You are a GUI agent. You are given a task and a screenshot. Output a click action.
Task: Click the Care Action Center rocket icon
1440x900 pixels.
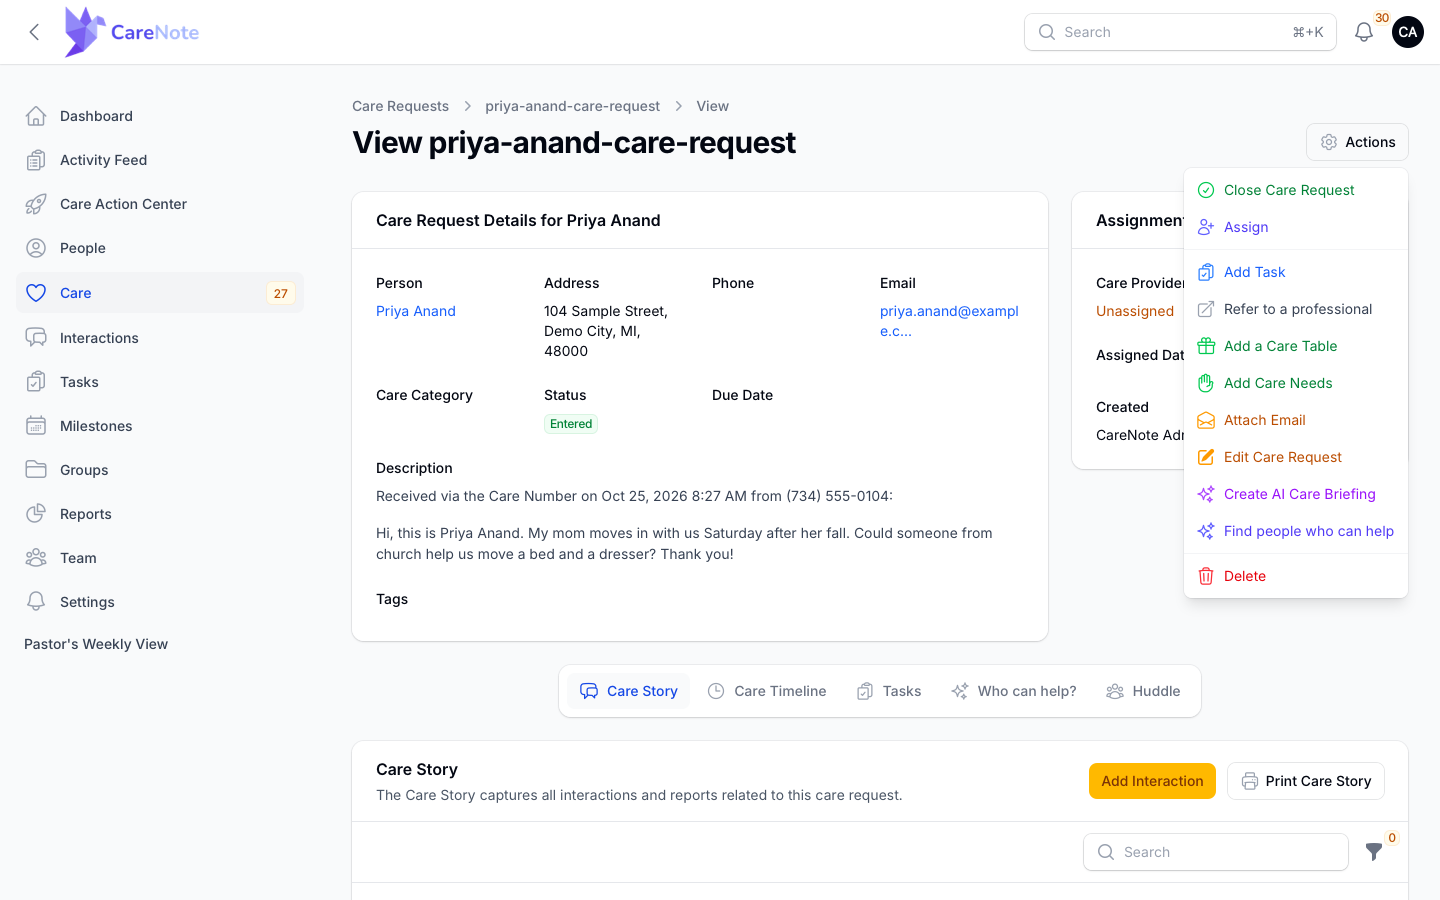point(36,204)
